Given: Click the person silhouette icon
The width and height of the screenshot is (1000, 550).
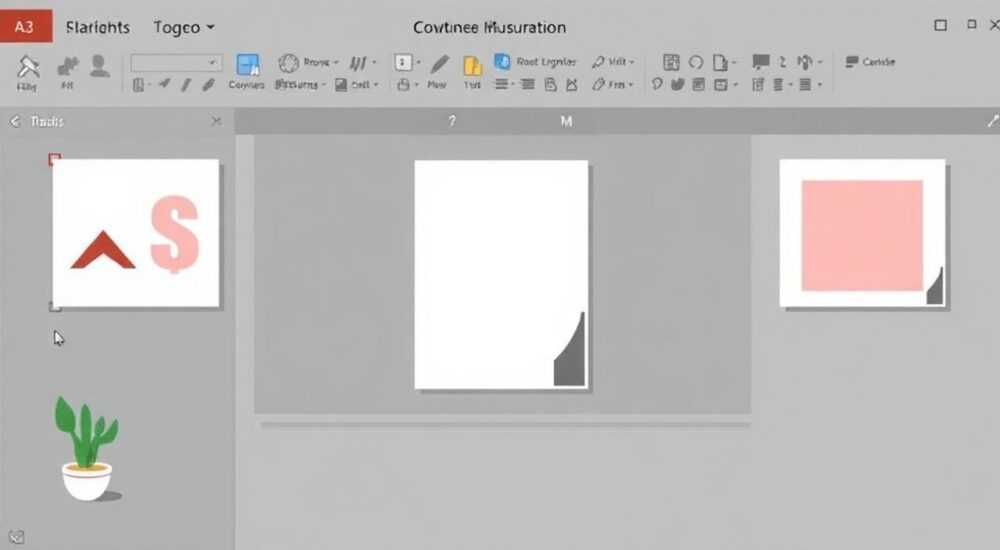Looking at the screenshot, I should pyautogui.click(x=99, y=66).
